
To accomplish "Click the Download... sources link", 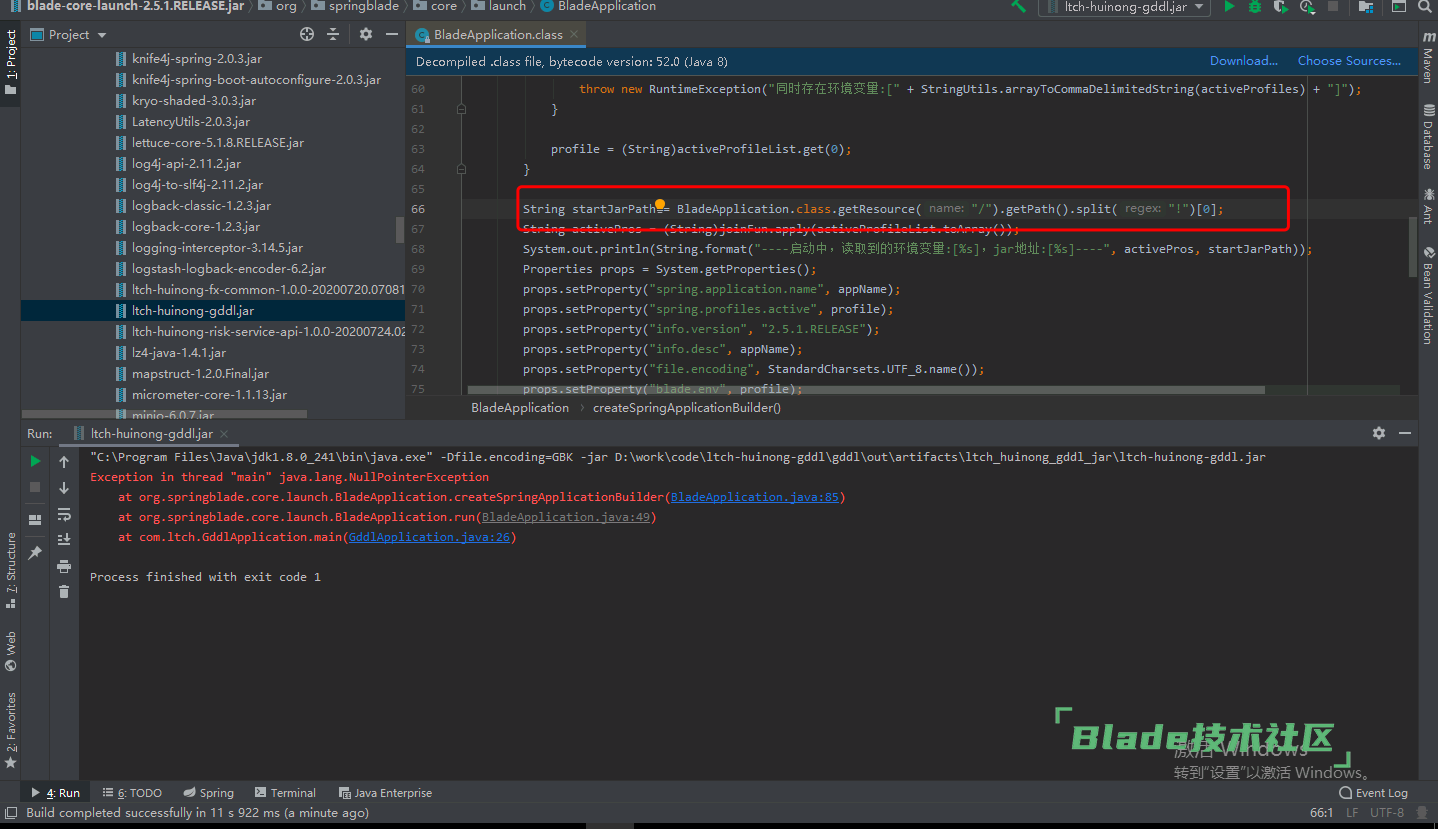I will [x=1244, y=61].
